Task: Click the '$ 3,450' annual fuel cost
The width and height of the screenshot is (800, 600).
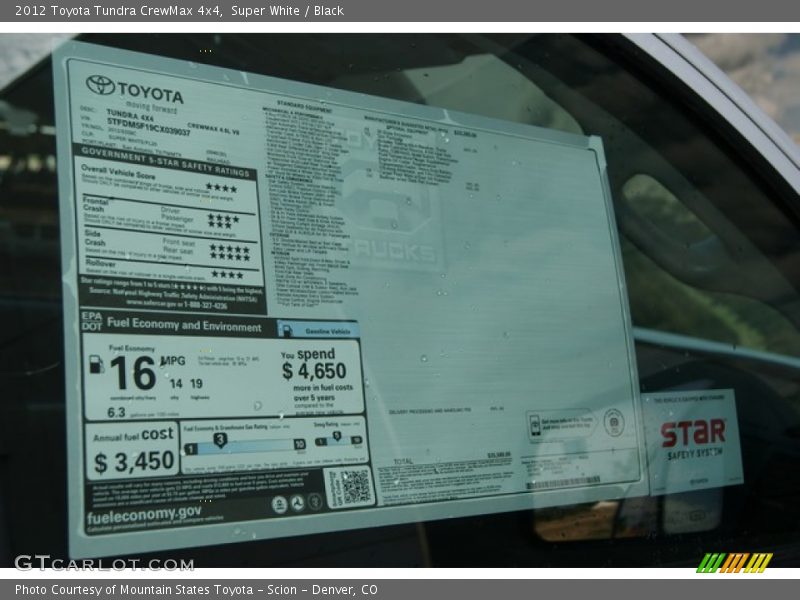Action: [x=134, y=462]
